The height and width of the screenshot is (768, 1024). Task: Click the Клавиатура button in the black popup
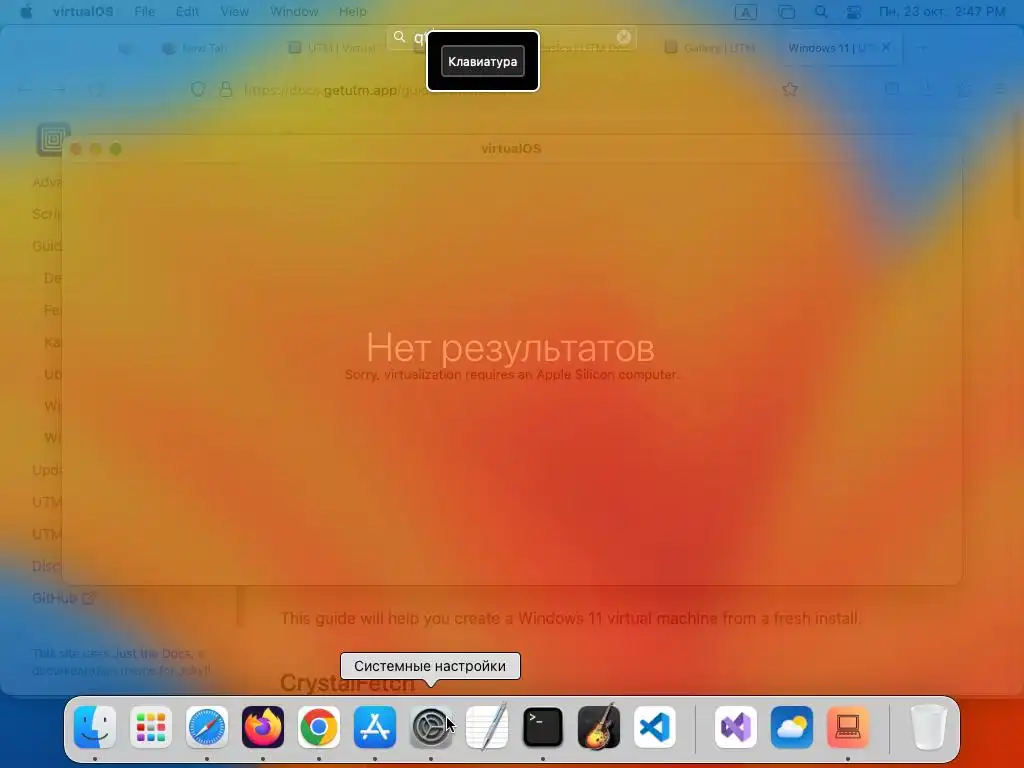pos(483,61)
